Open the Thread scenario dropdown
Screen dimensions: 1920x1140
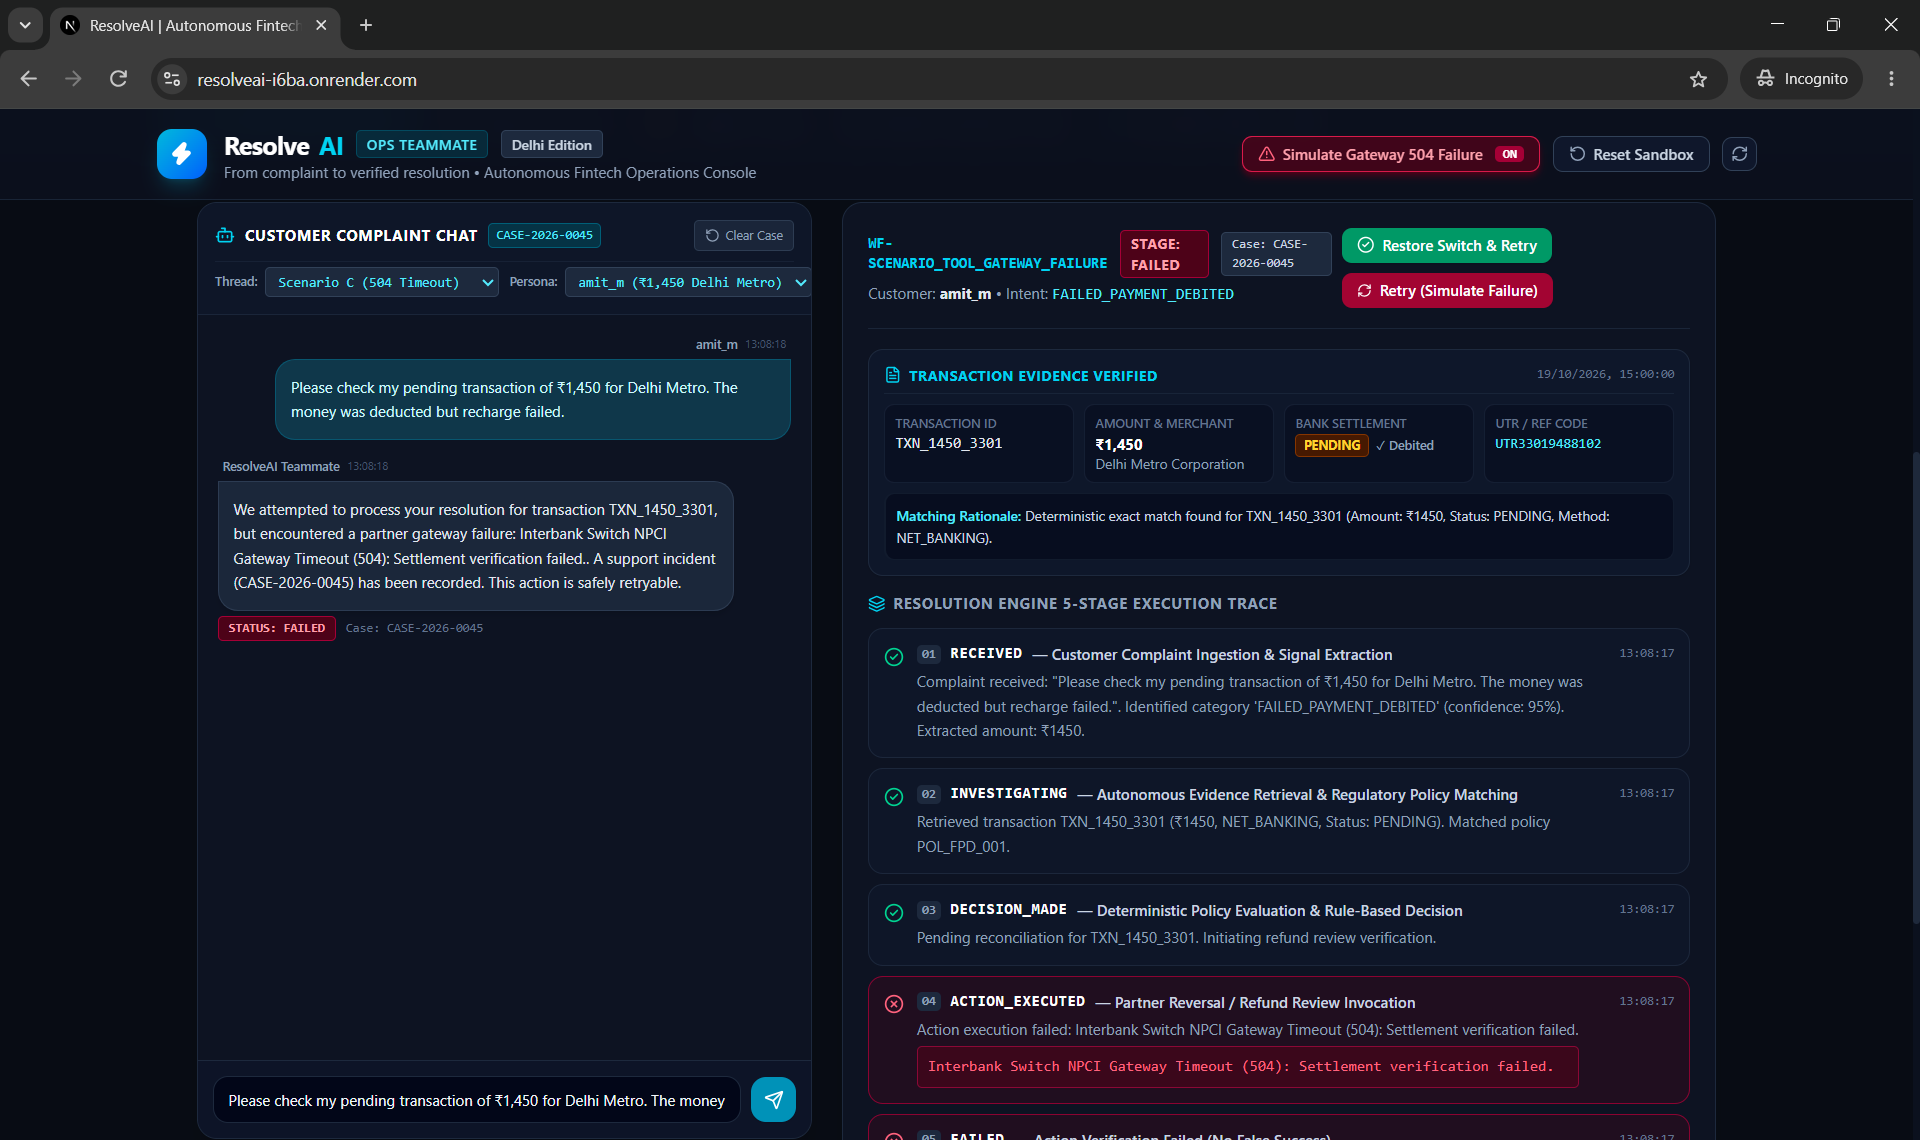click(382, 282)
